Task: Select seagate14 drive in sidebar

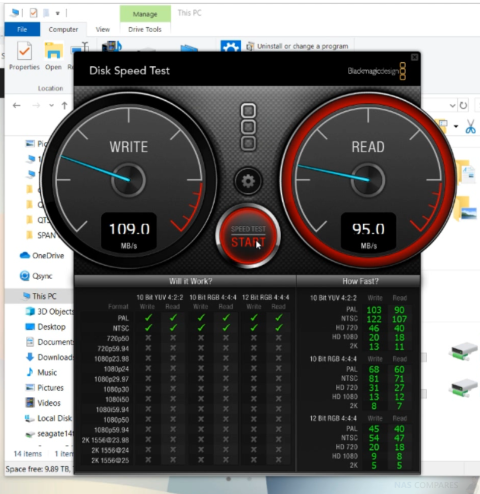Action: click(49, 434)
